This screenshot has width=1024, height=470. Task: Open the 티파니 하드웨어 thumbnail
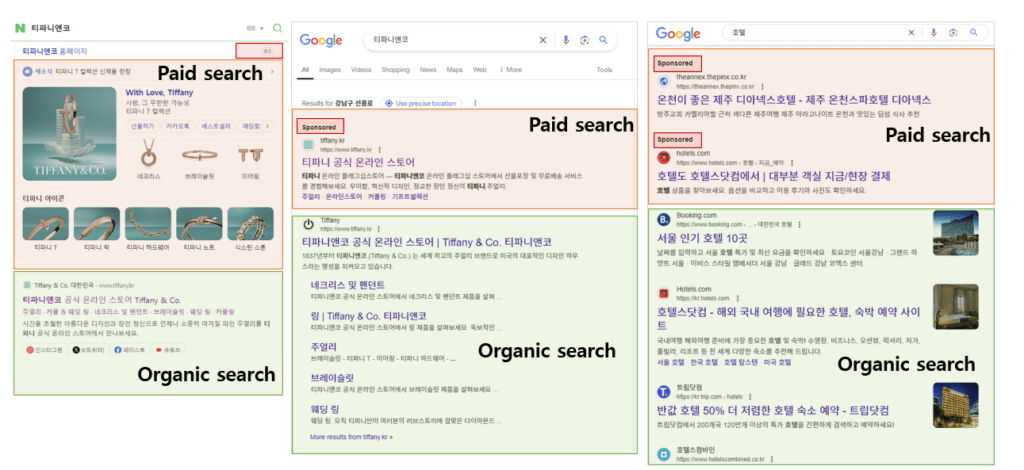coord(148,224)
